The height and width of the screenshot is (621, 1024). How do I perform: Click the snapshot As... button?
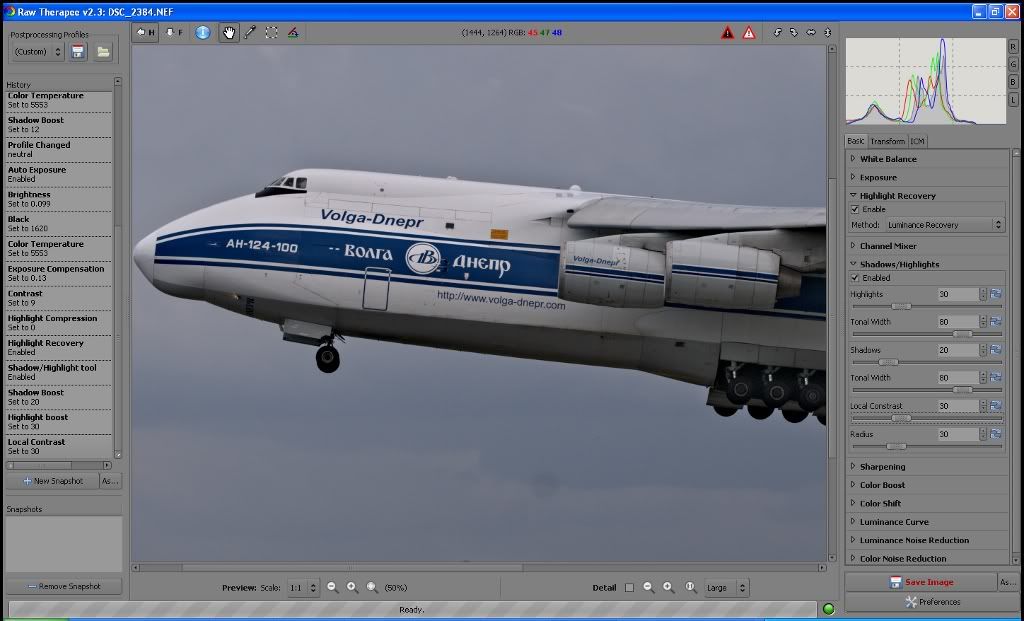[110, 481]
